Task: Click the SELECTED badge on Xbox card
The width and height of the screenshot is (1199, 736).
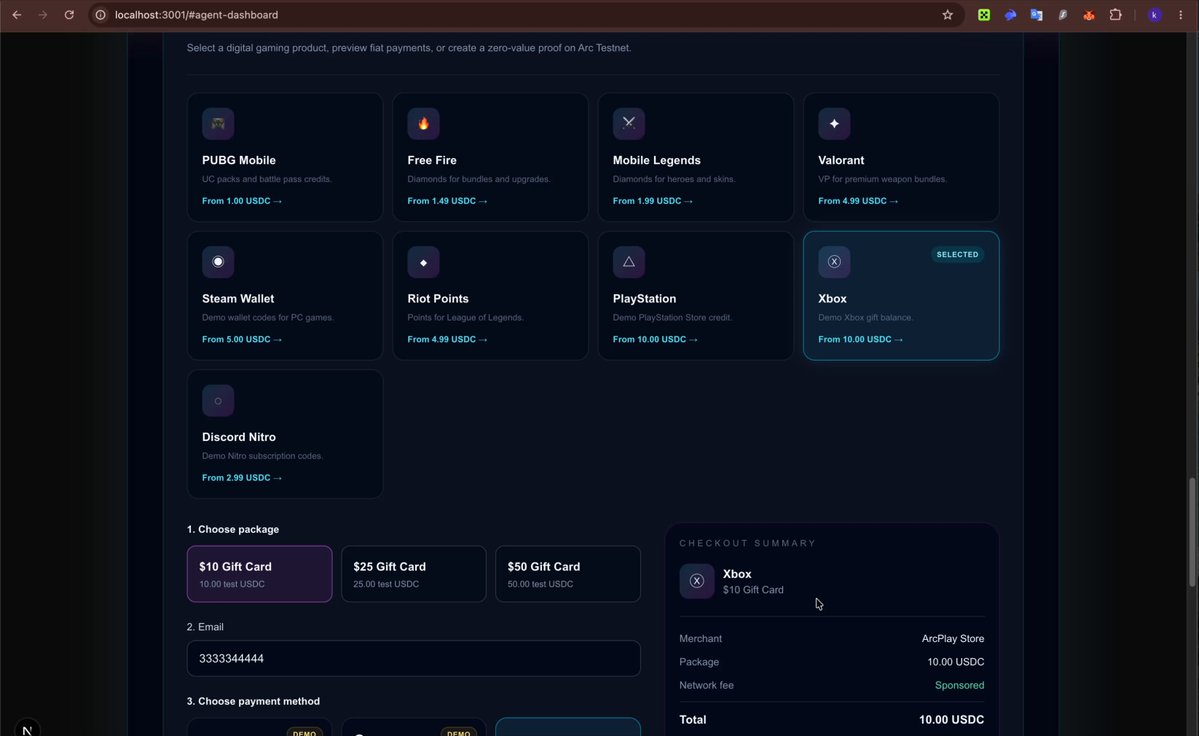Action: coord(957,255)
